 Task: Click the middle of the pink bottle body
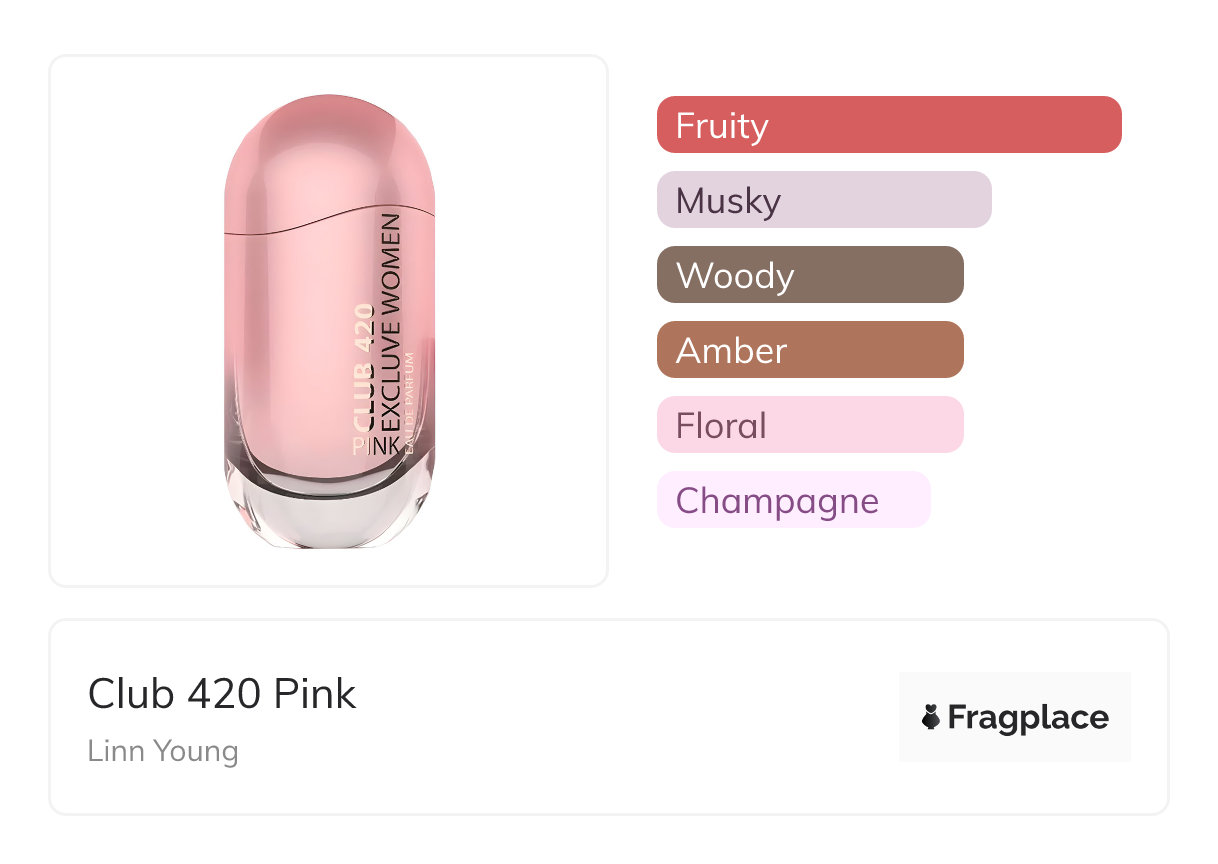(x=300, y=330)
